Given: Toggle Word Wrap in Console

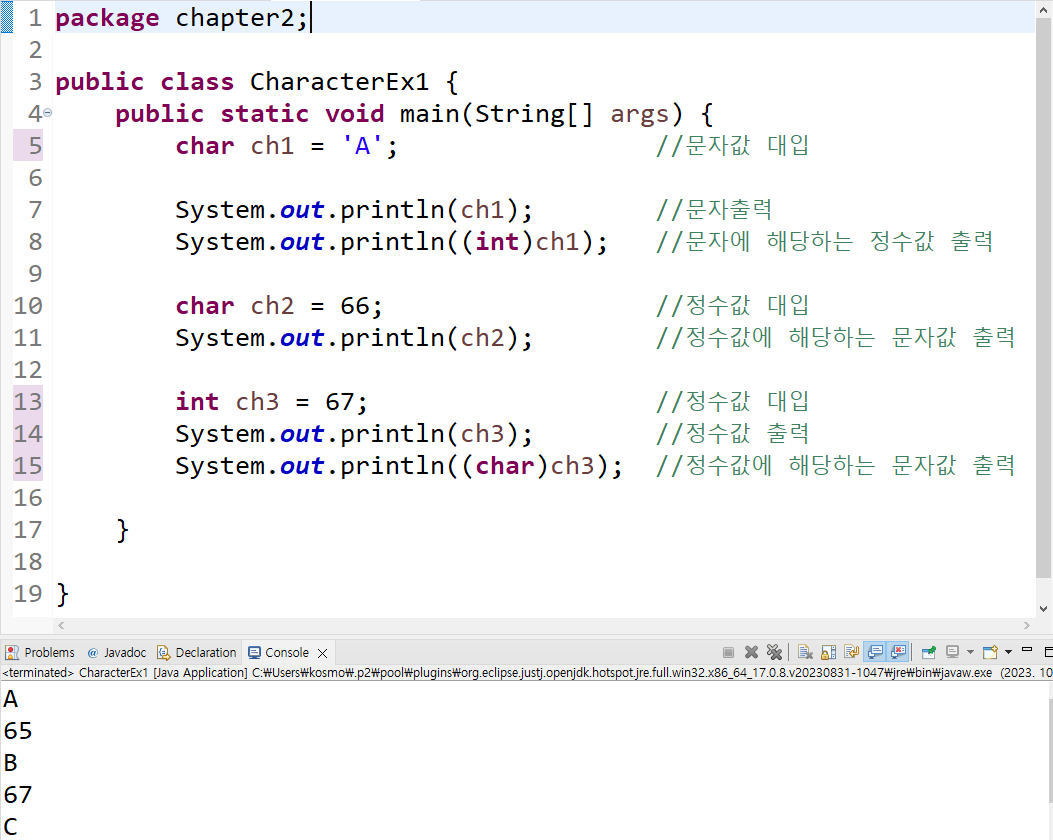Looking at the screenshot, I should [x=852, y=652].
